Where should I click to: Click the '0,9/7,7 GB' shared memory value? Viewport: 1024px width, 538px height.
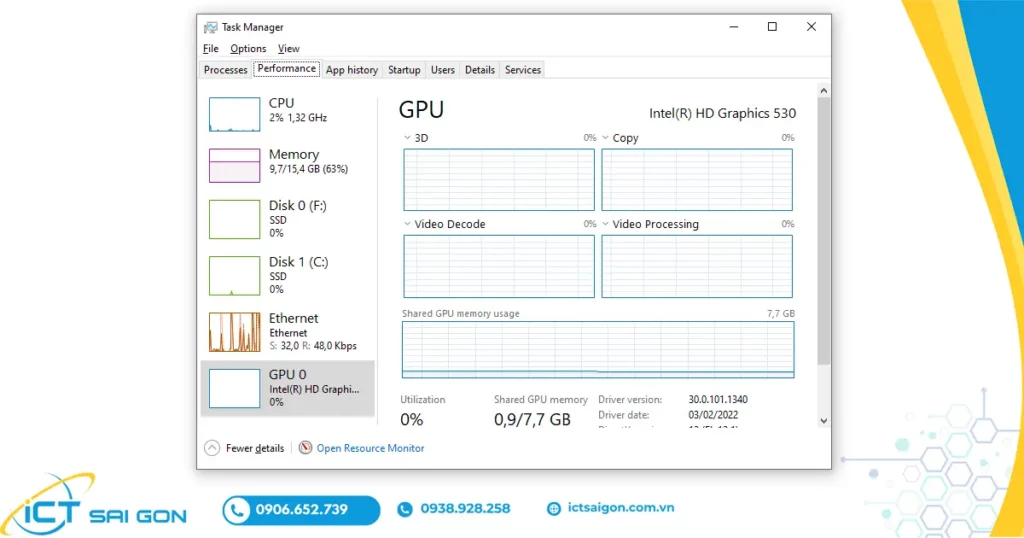532,419
